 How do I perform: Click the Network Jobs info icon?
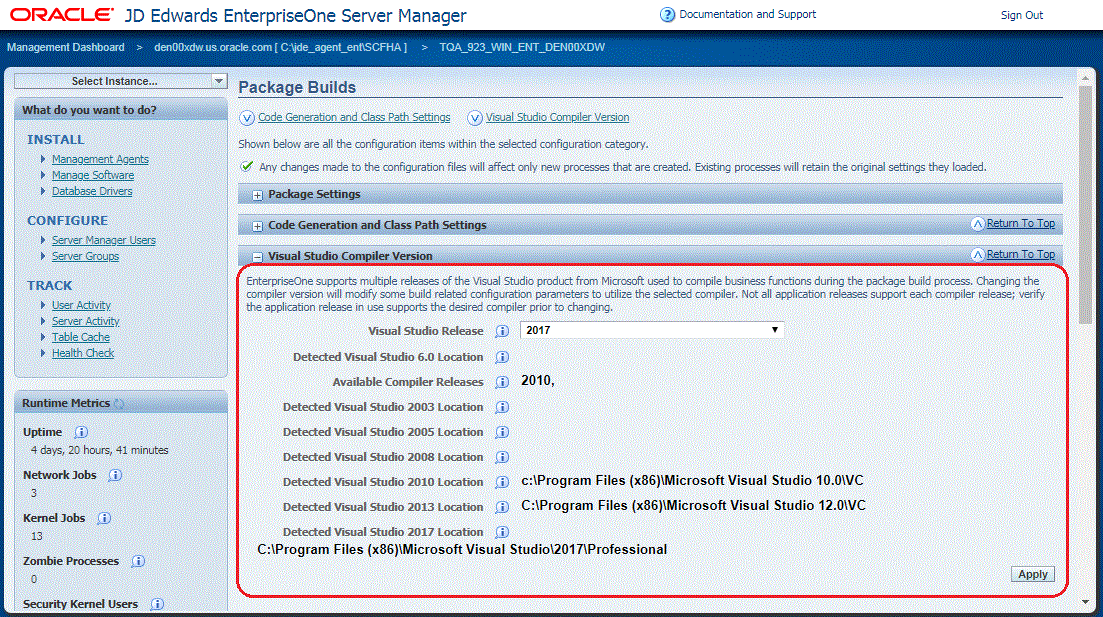click(x=115, y=475)
